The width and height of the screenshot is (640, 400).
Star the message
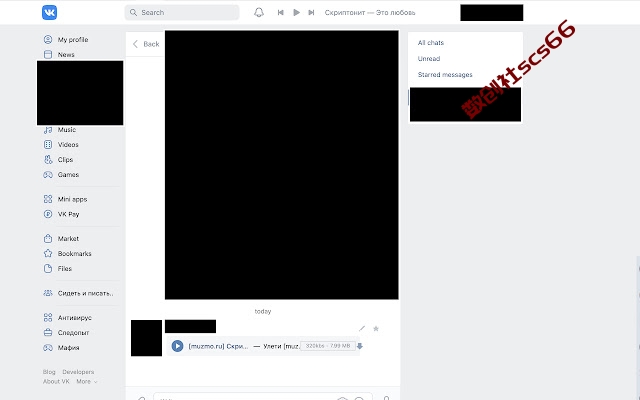pos(376,329)
